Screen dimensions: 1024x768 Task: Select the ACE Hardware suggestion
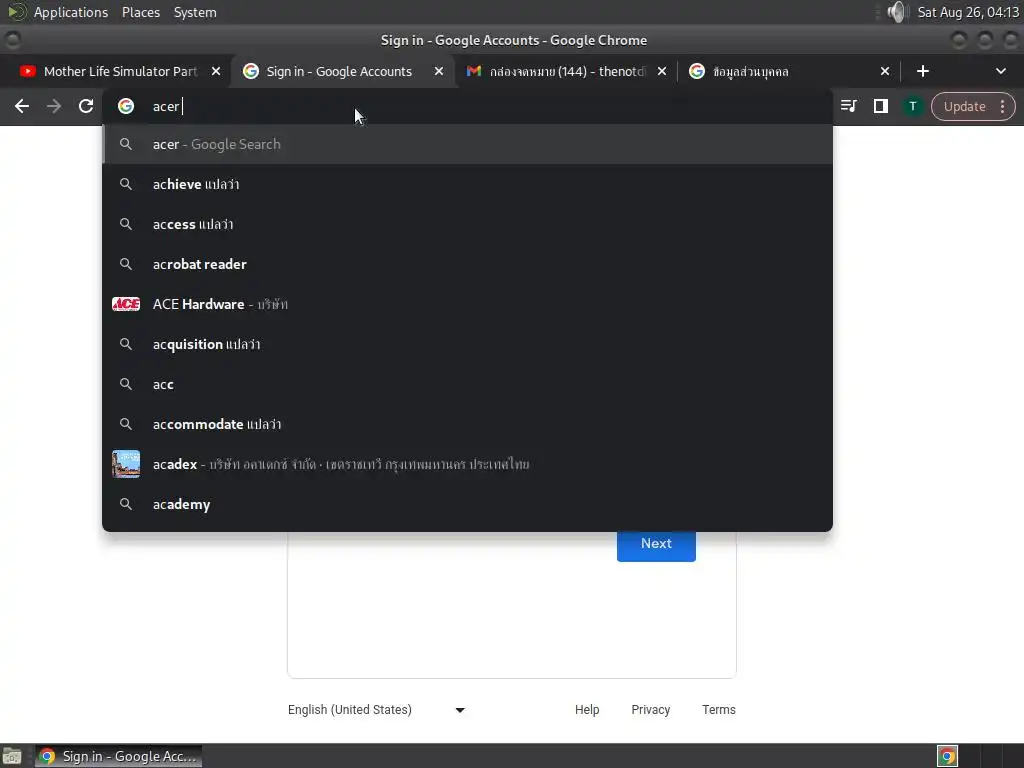(468, 304)
